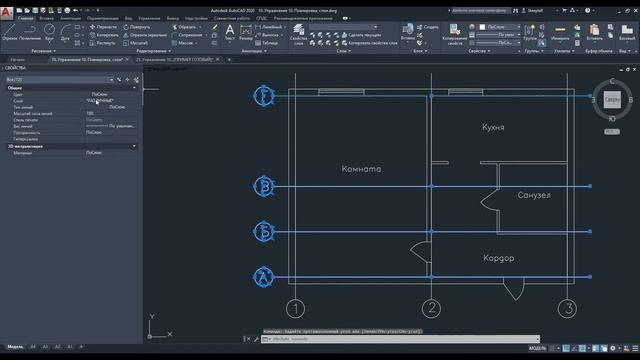
Task: Click the Сопряжение (Fillet) tool
Action: coord(187,35)
